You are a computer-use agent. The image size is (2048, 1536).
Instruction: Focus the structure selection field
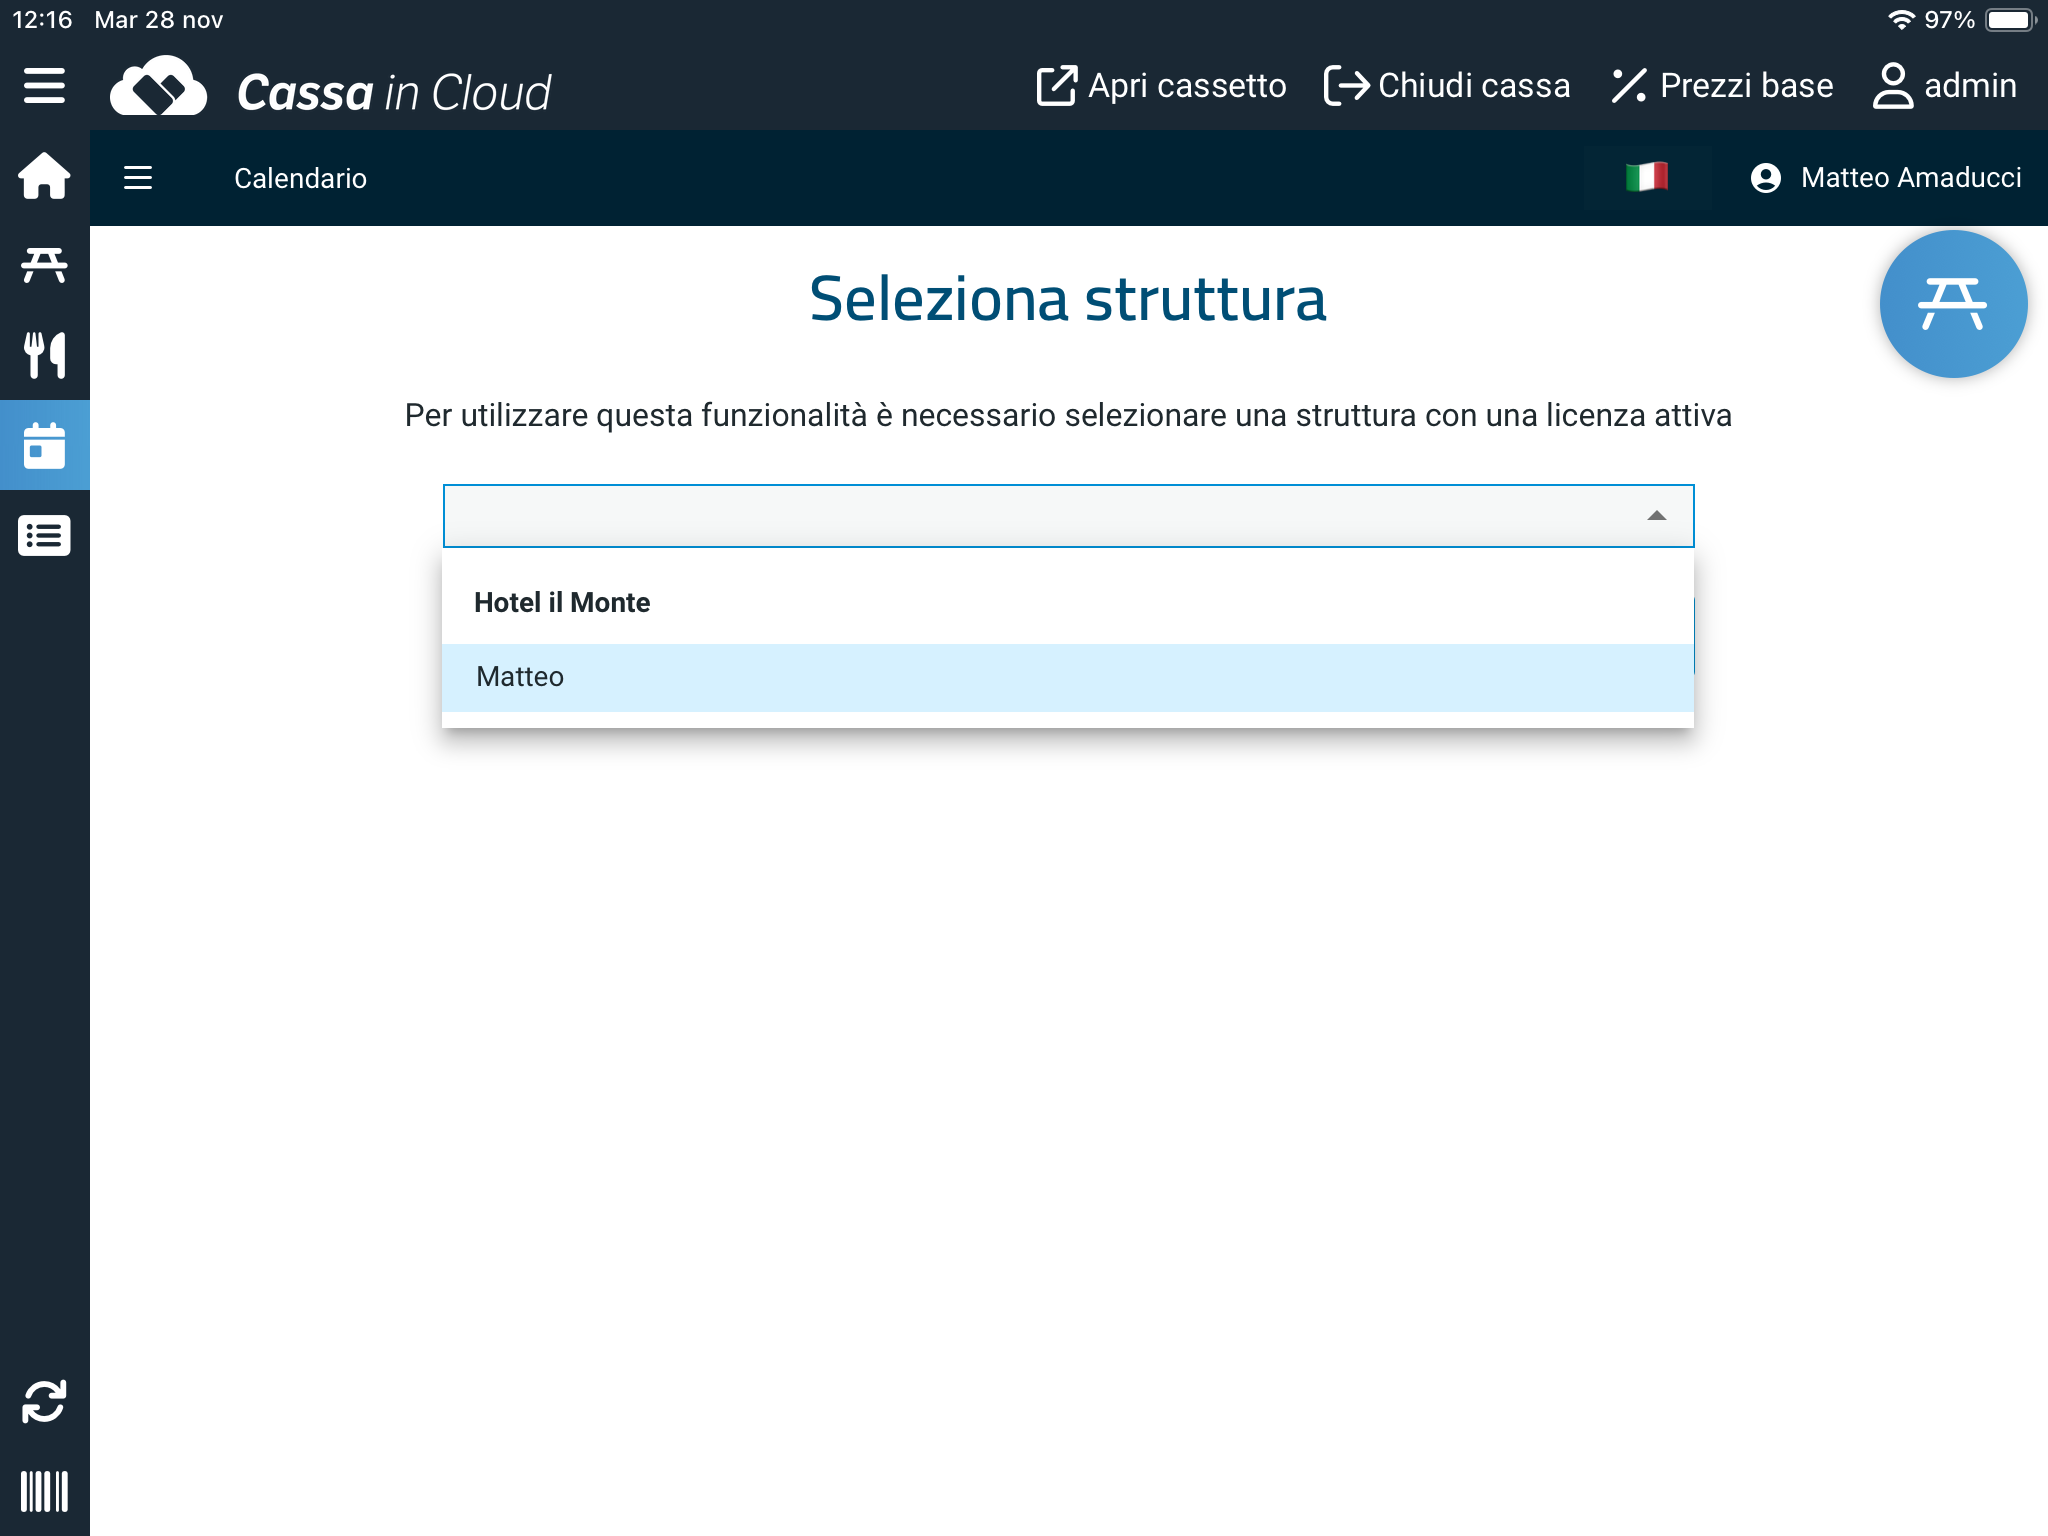pyautogui.click(x=1040, y=516)
